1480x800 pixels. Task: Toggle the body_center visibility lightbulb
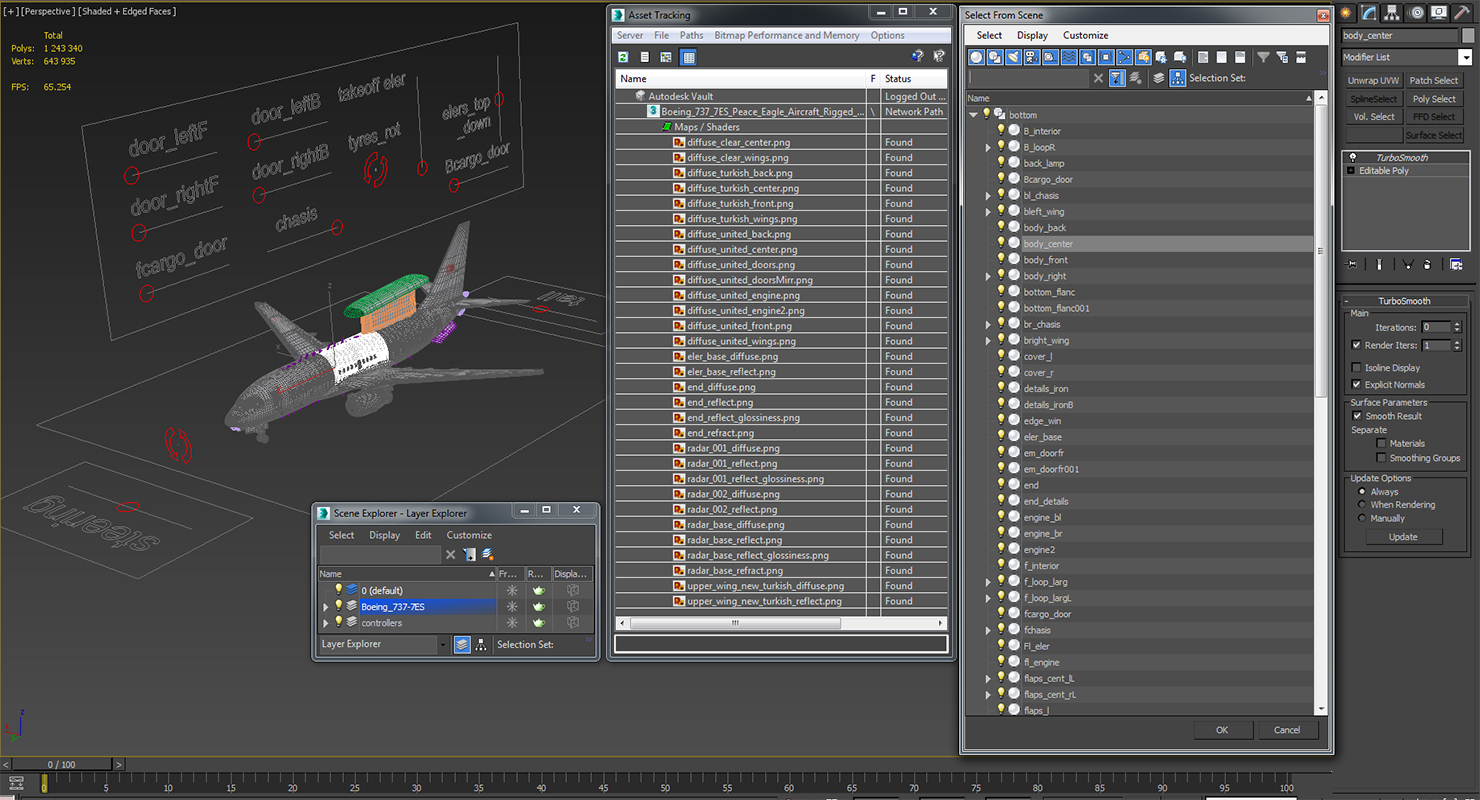click(x=1000, y=243)
